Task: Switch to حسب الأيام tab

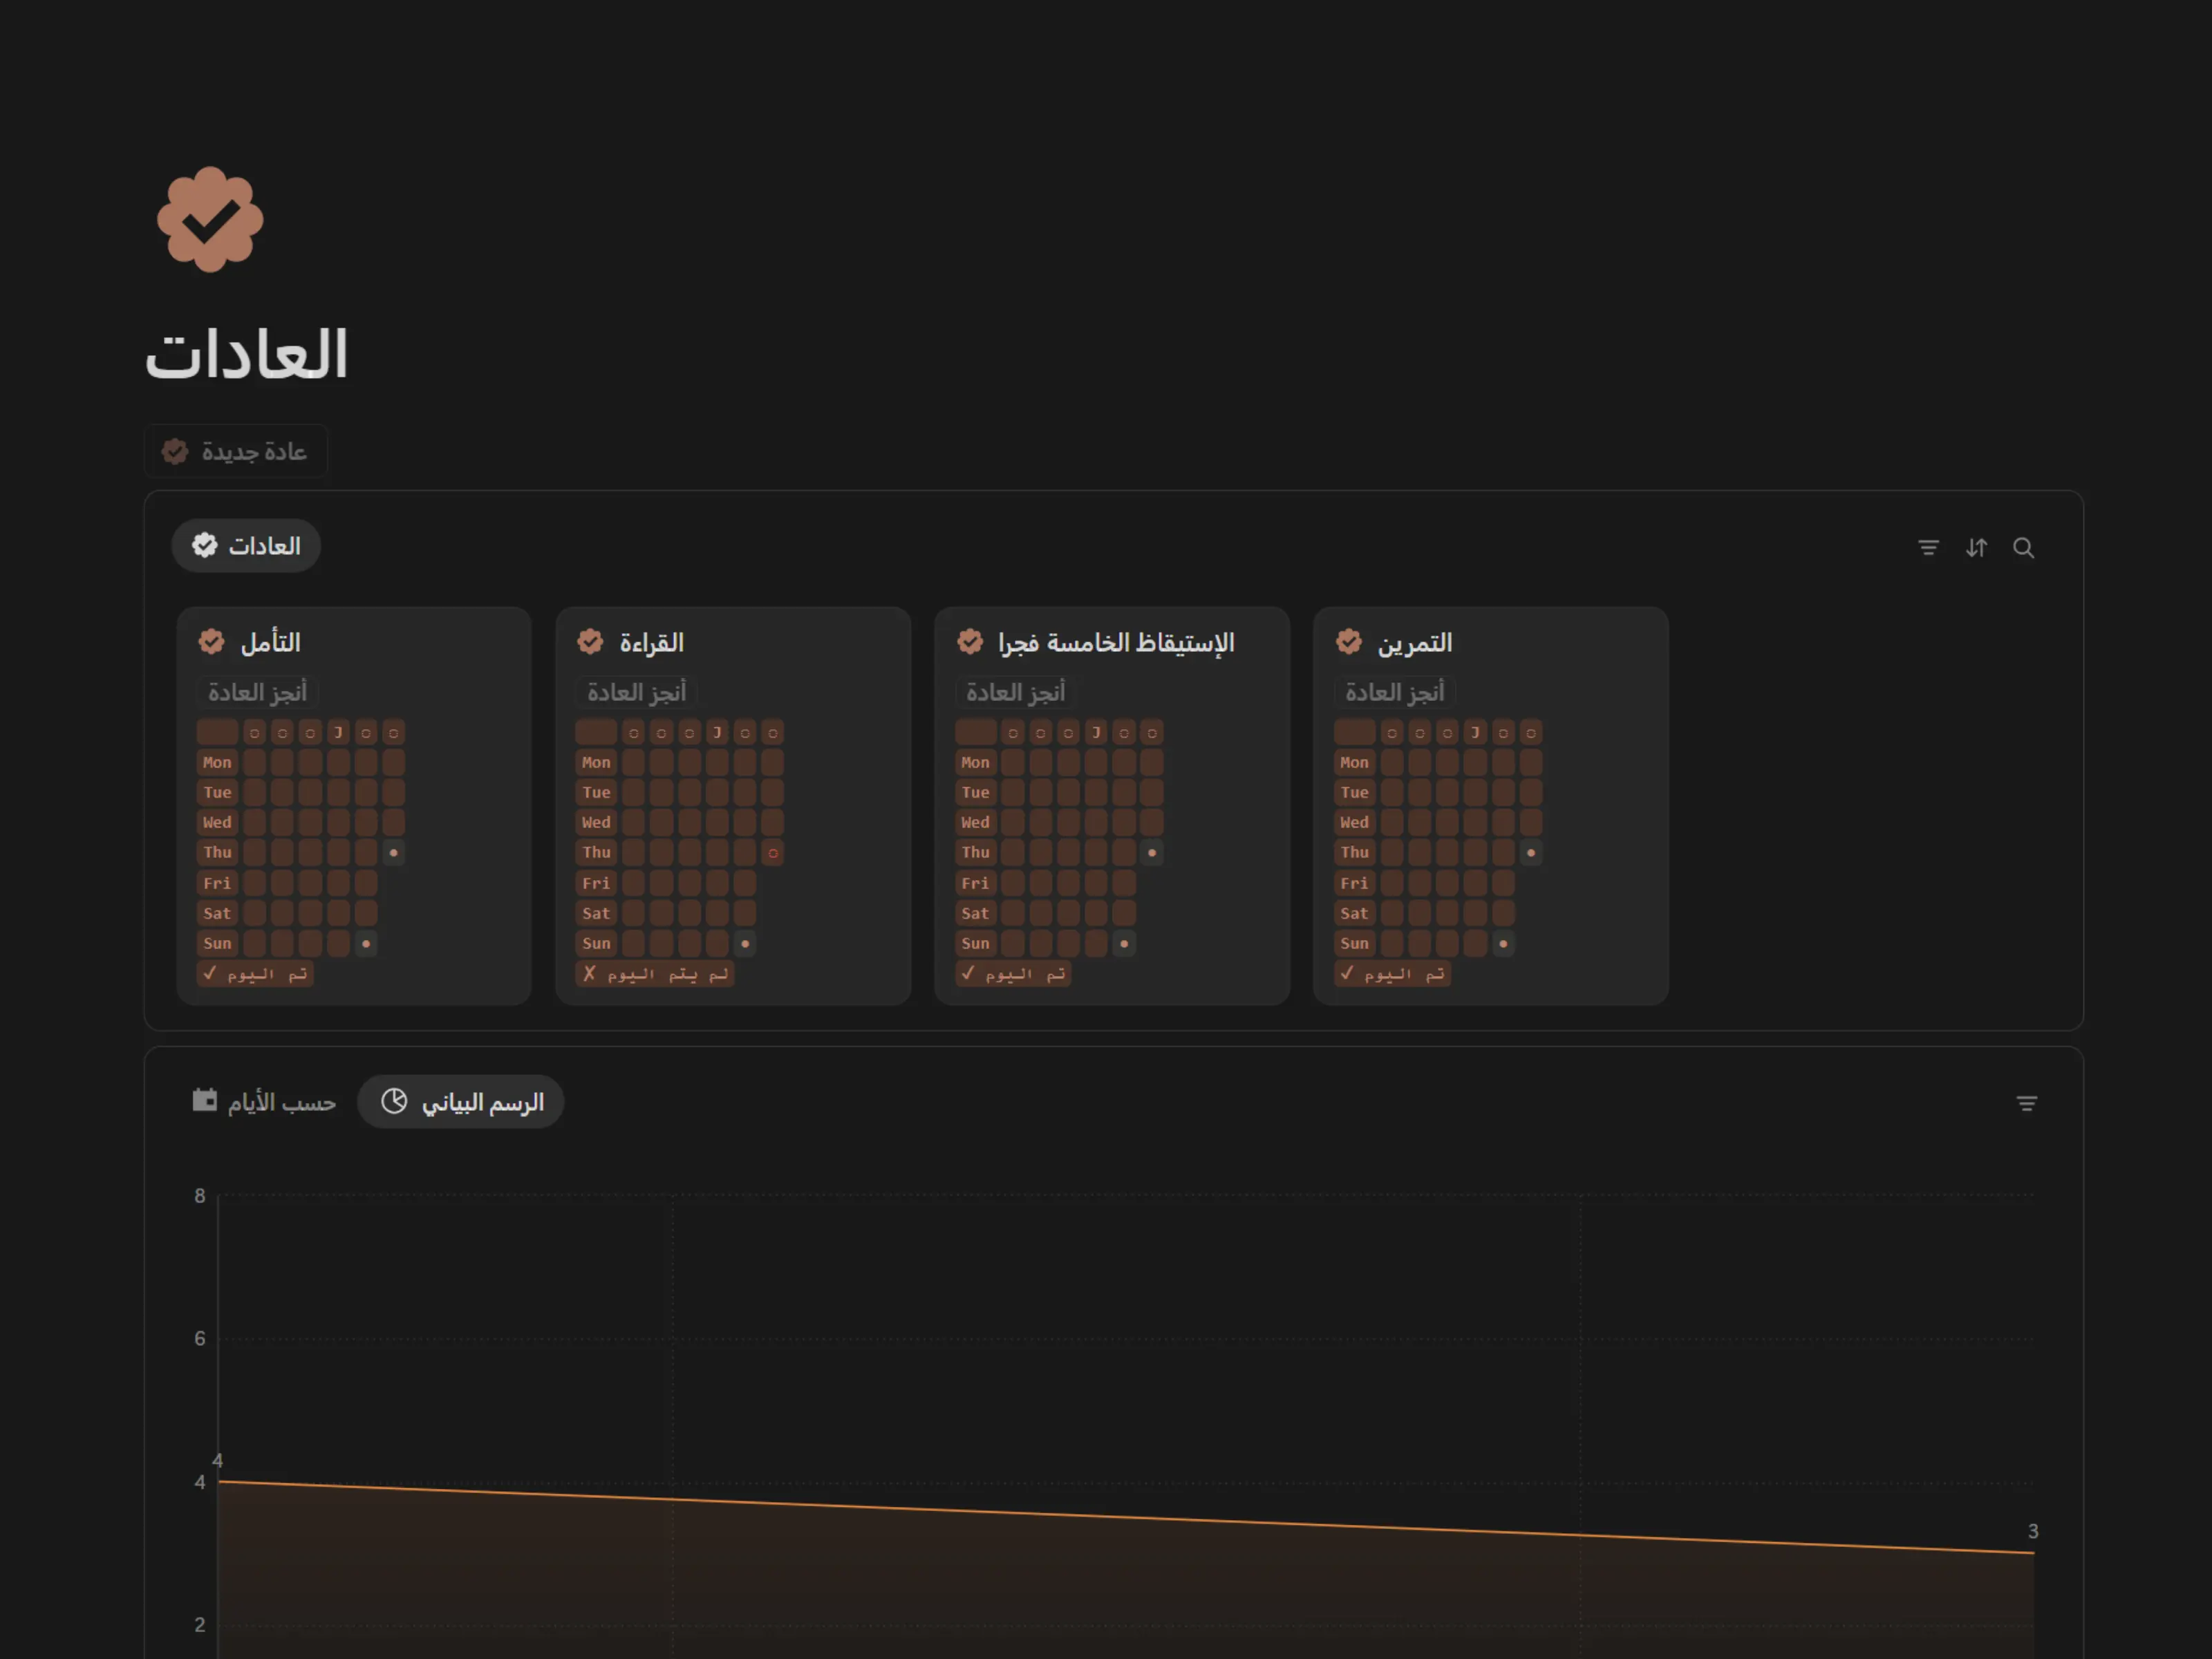Action: coord(264,1102)
